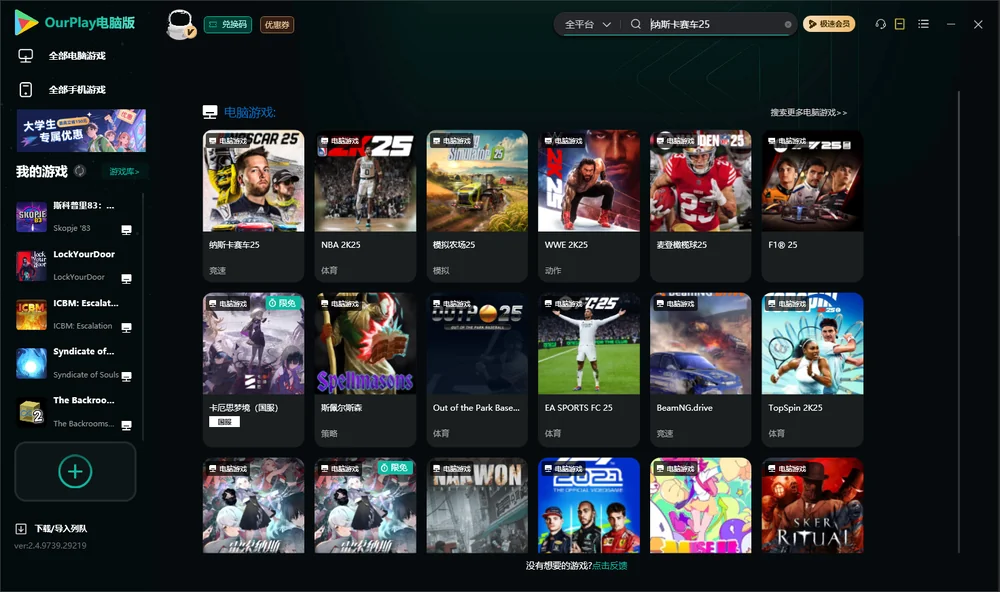1000x592 pixels.
Task: Expand the 全平台 platform dropdown
Action: tap(587, 24)
